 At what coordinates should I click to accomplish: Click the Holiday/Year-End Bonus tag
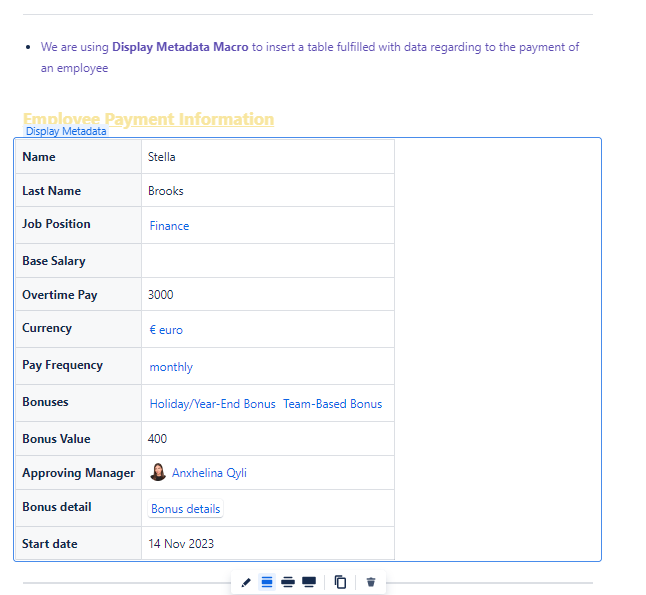click(212, 404)
